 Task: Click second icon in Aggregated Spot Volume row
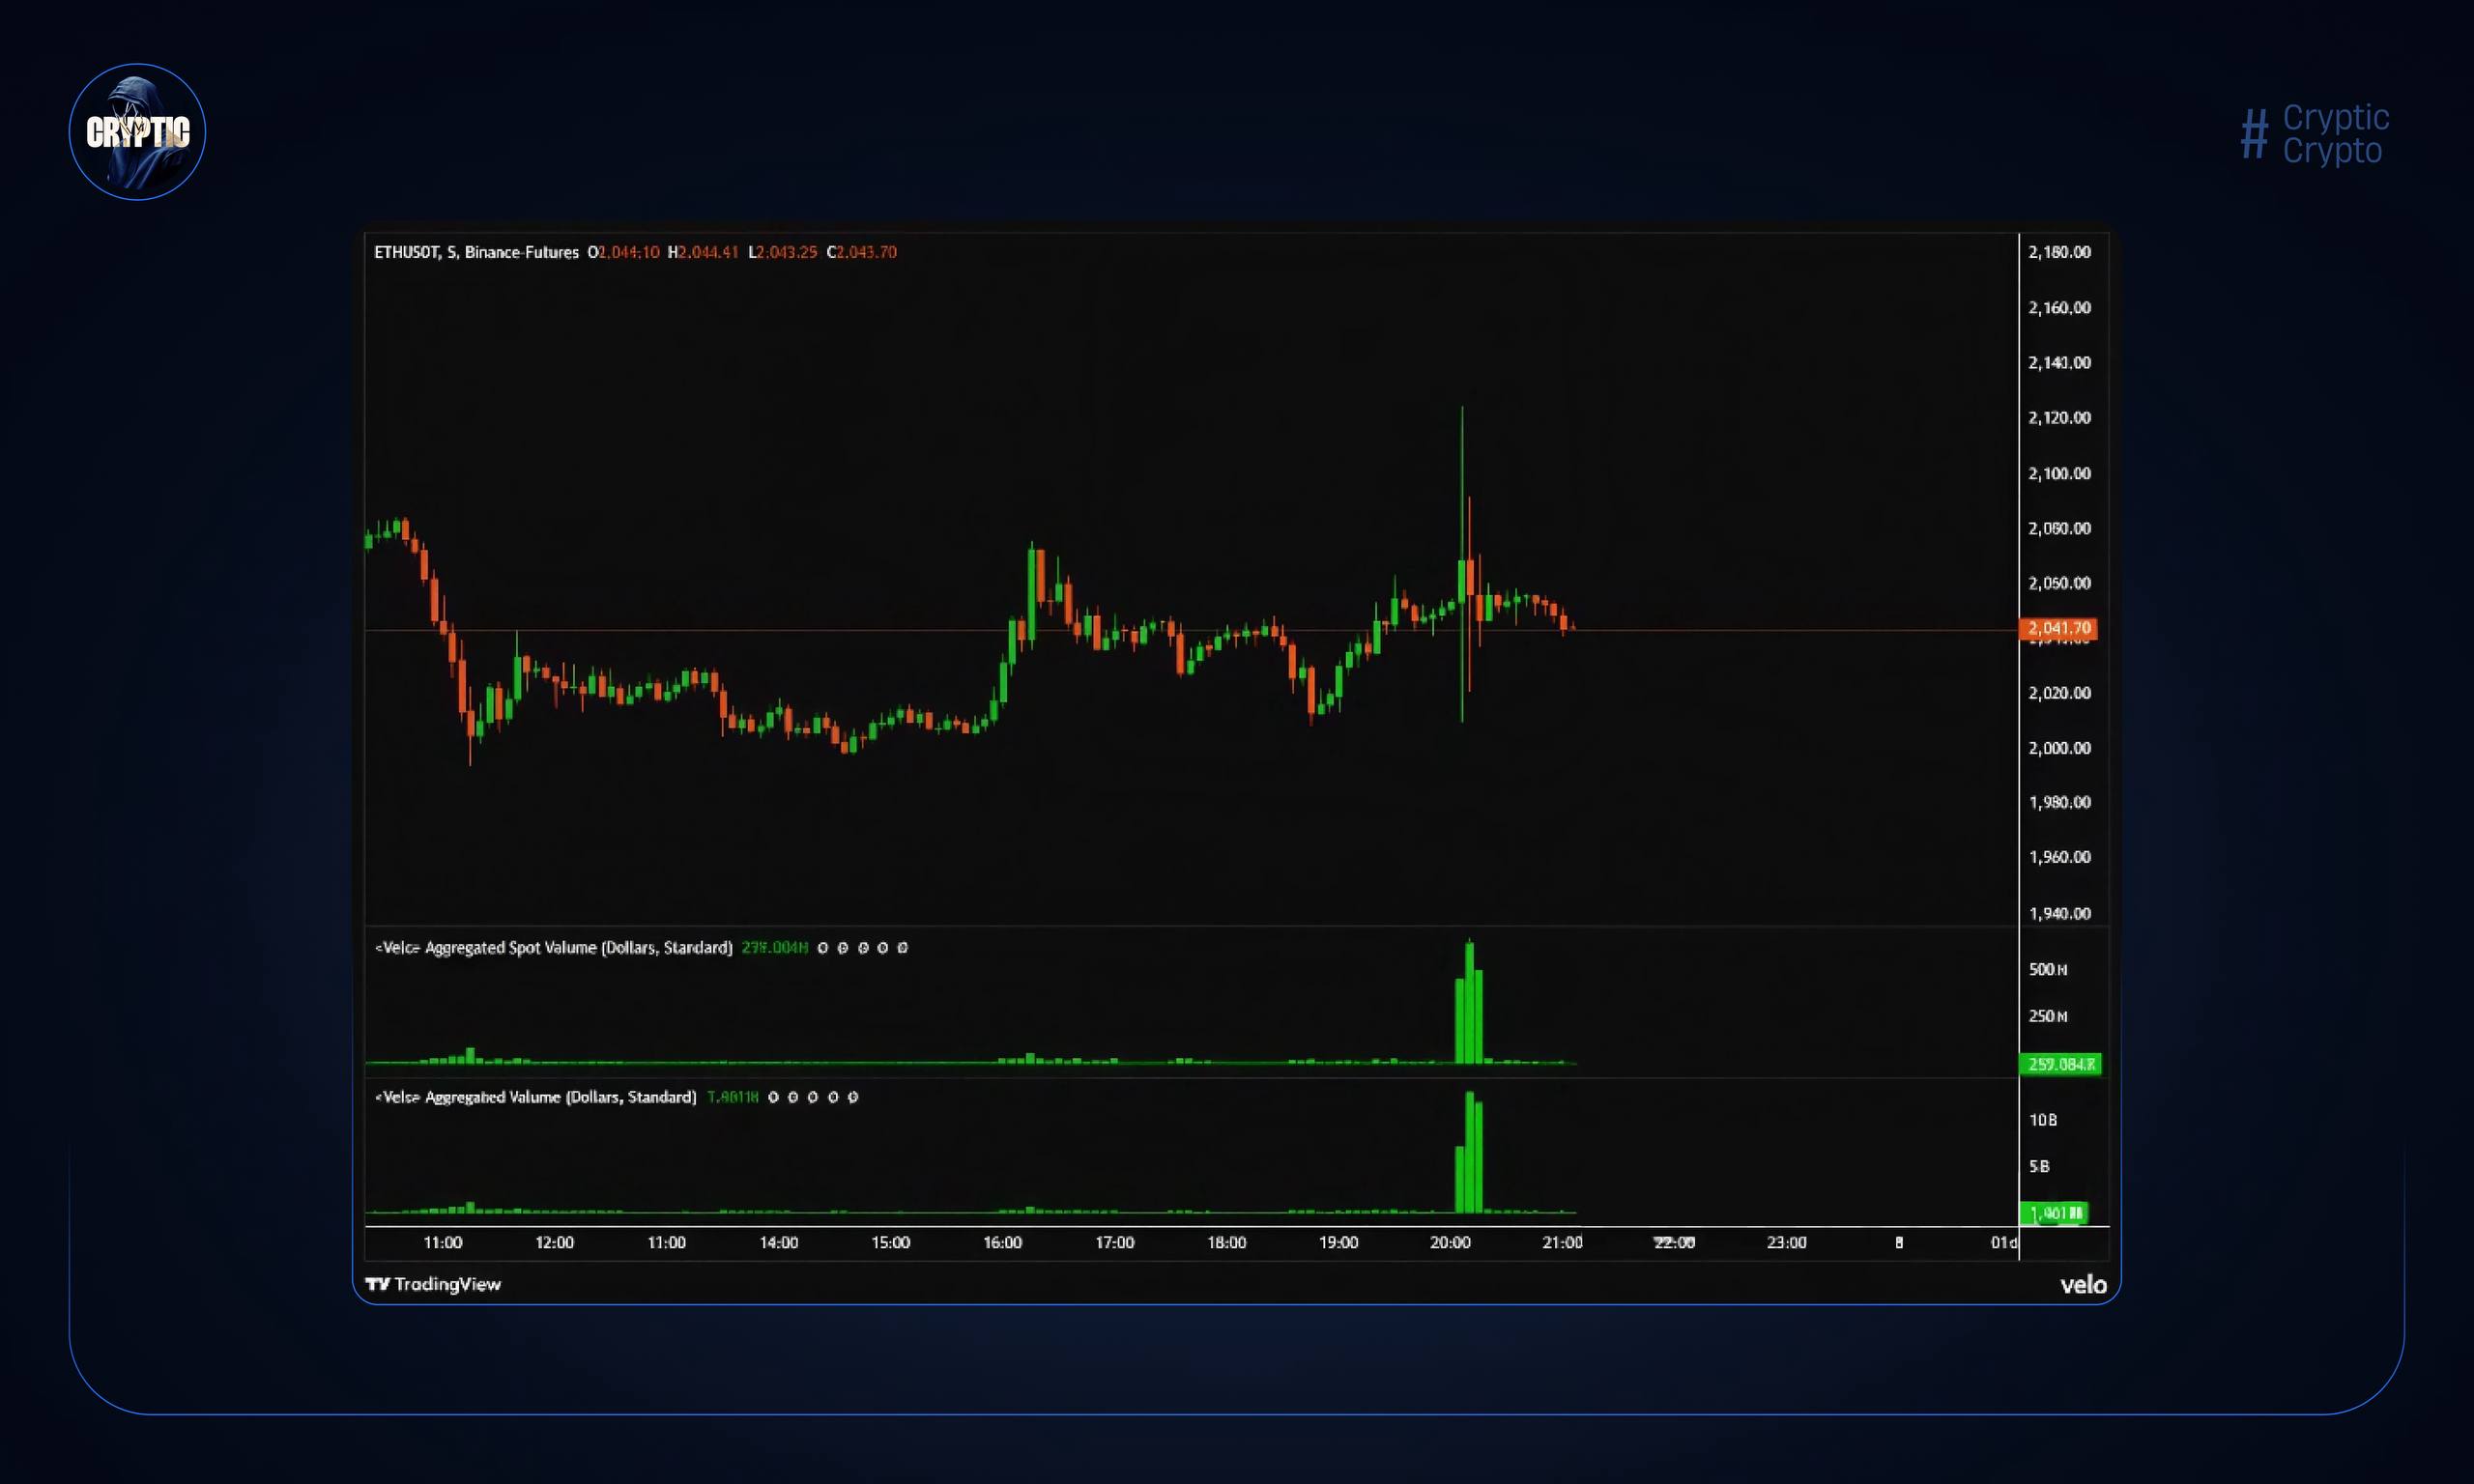[843, 948]
